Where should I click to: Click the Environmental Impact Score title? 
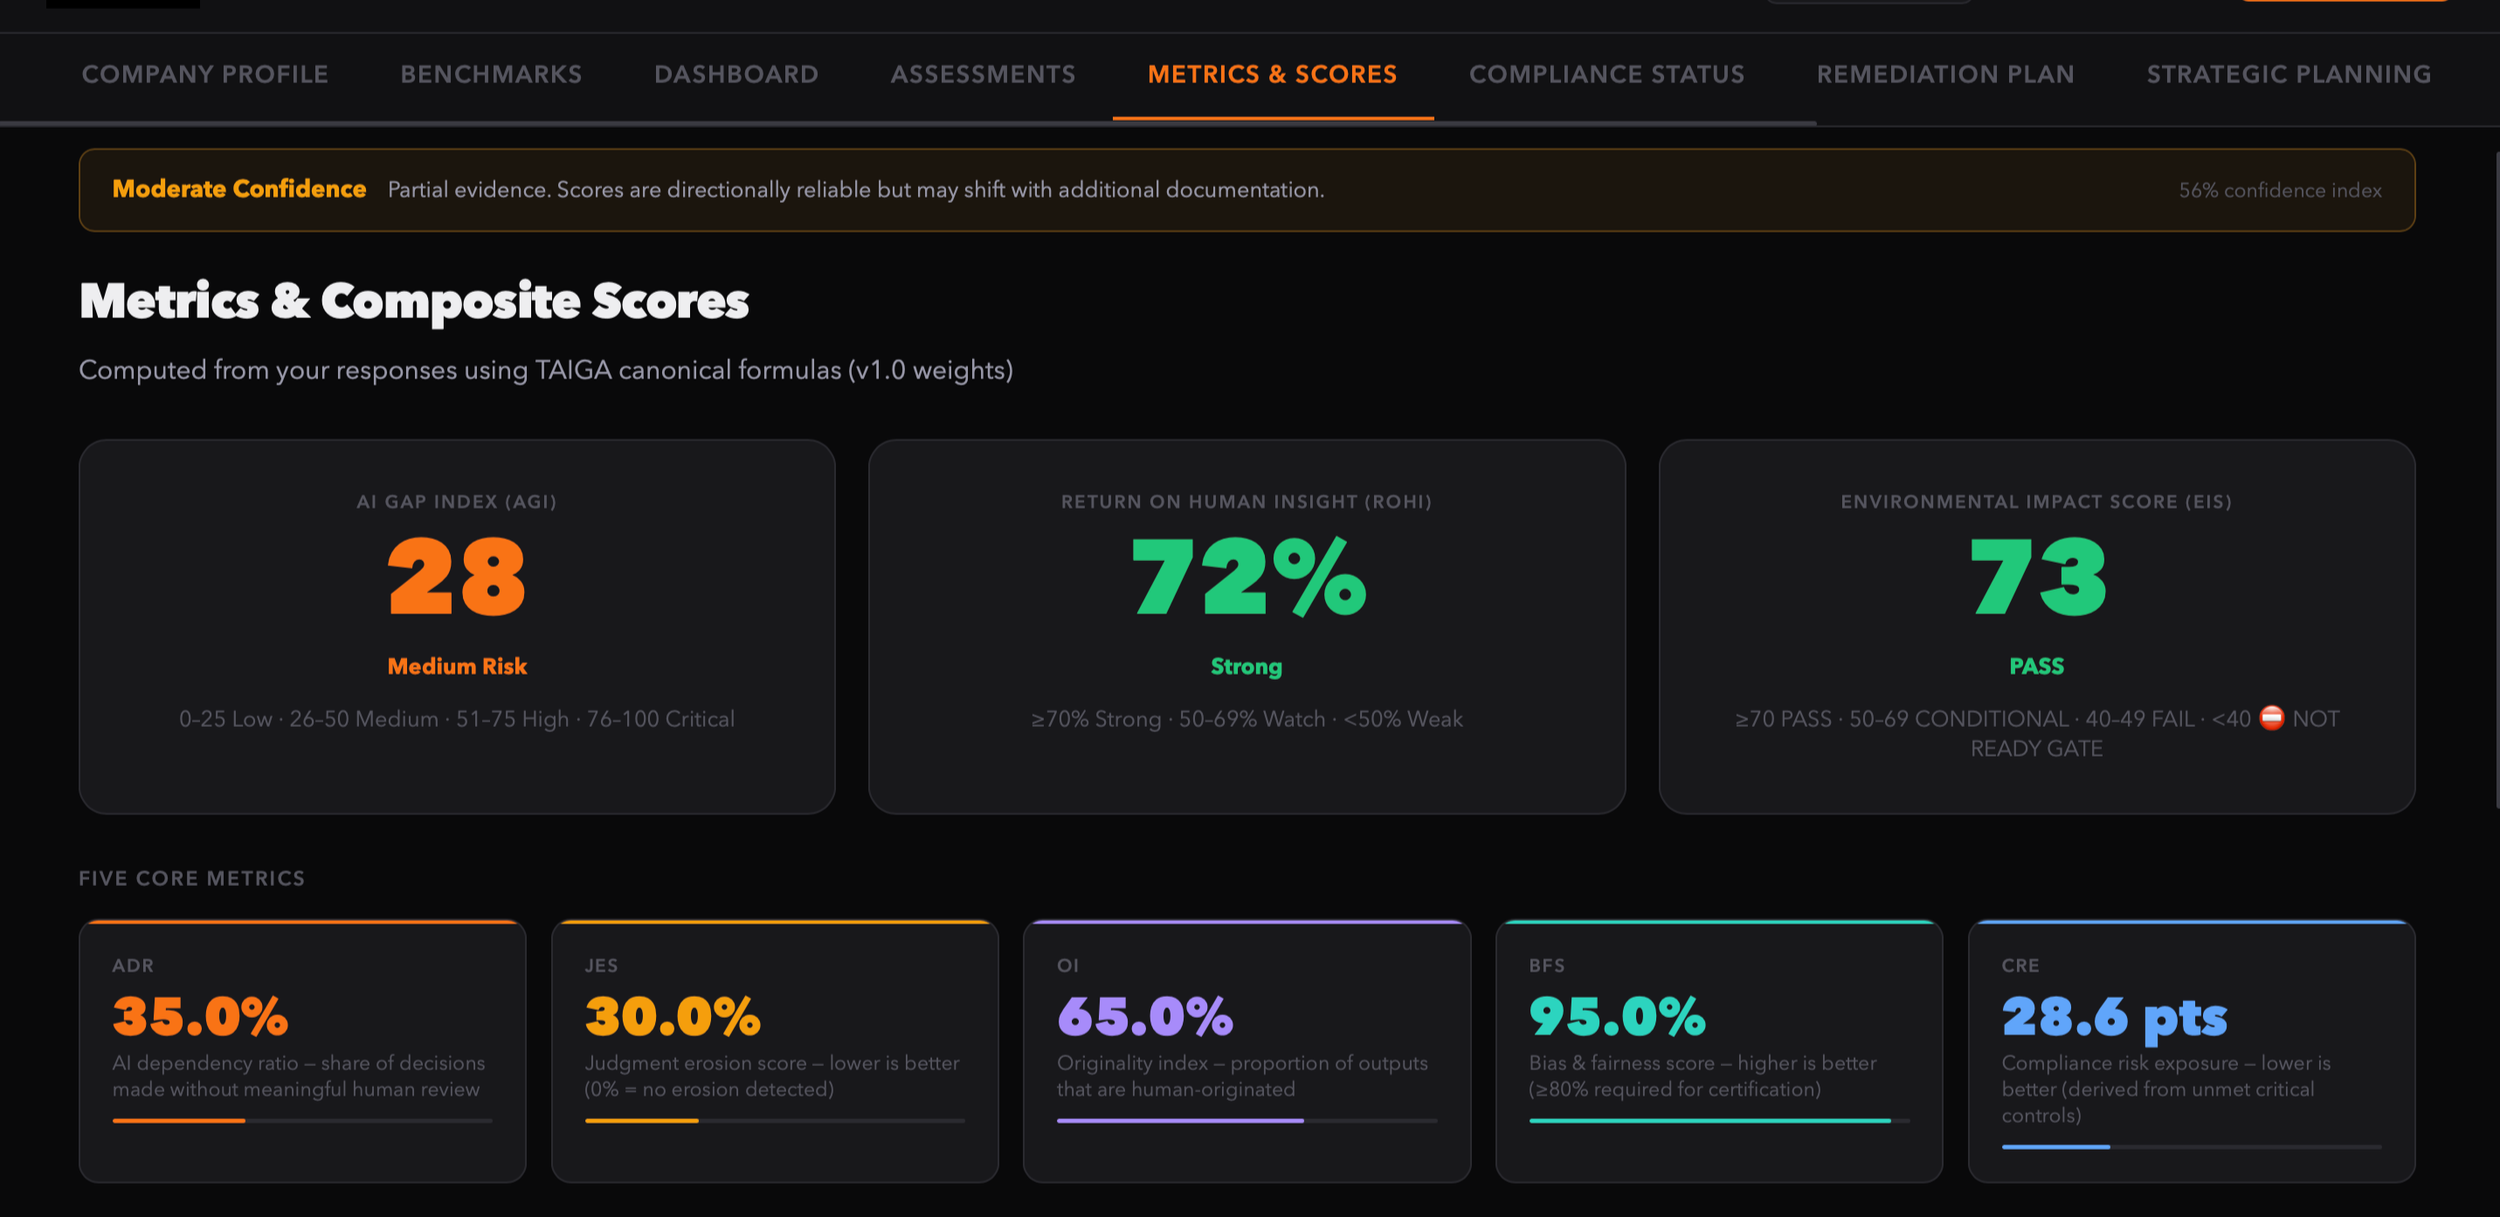[x=2037, y=502]
